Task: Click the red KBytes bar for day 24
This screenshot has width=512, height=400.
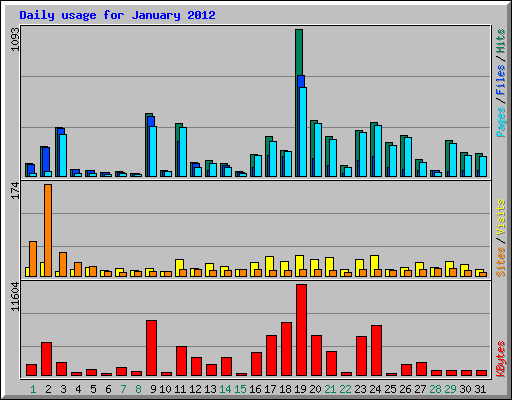Action: click(x=376, y=351)
